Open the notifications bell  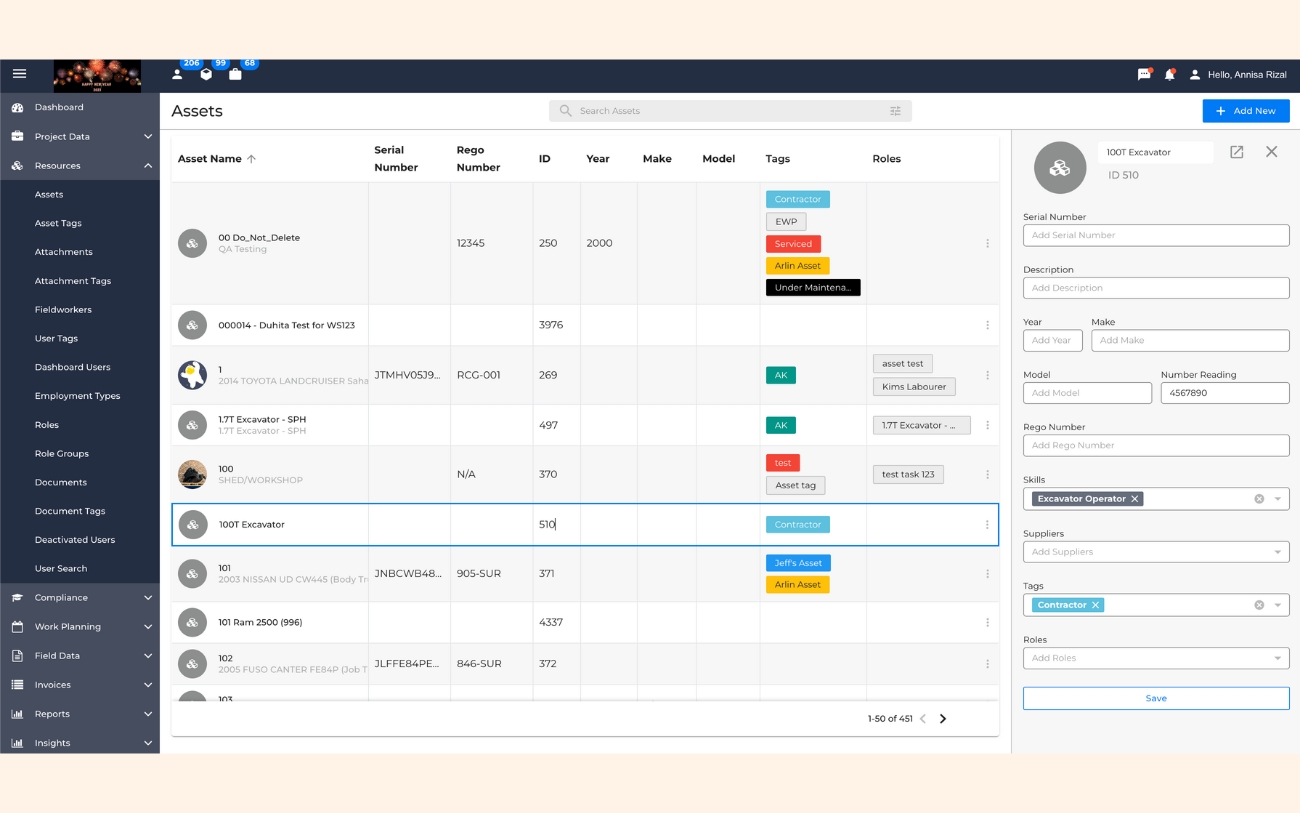point(1169,75)
